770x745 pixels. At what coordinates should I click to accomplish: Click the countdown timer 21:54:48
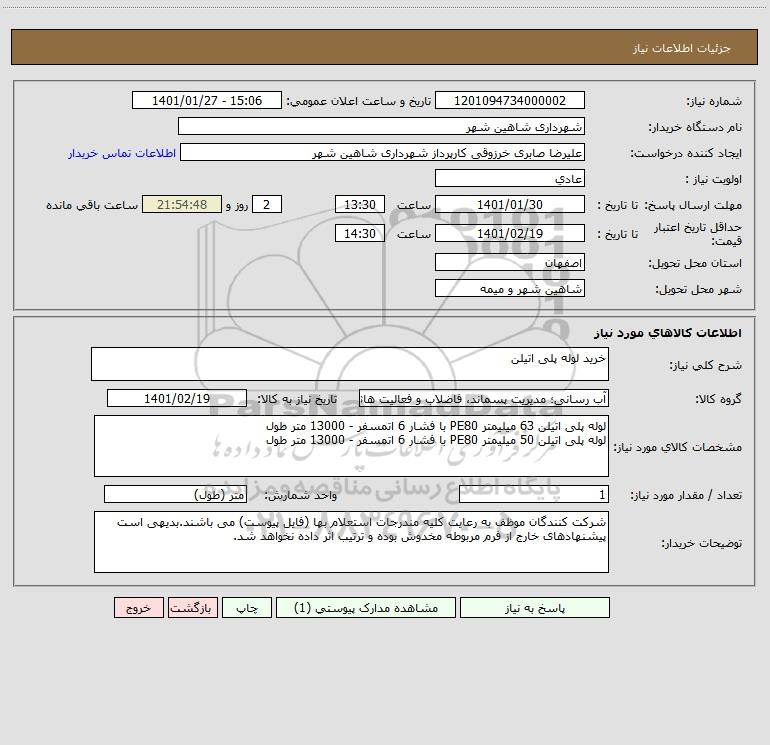point(182,204)
